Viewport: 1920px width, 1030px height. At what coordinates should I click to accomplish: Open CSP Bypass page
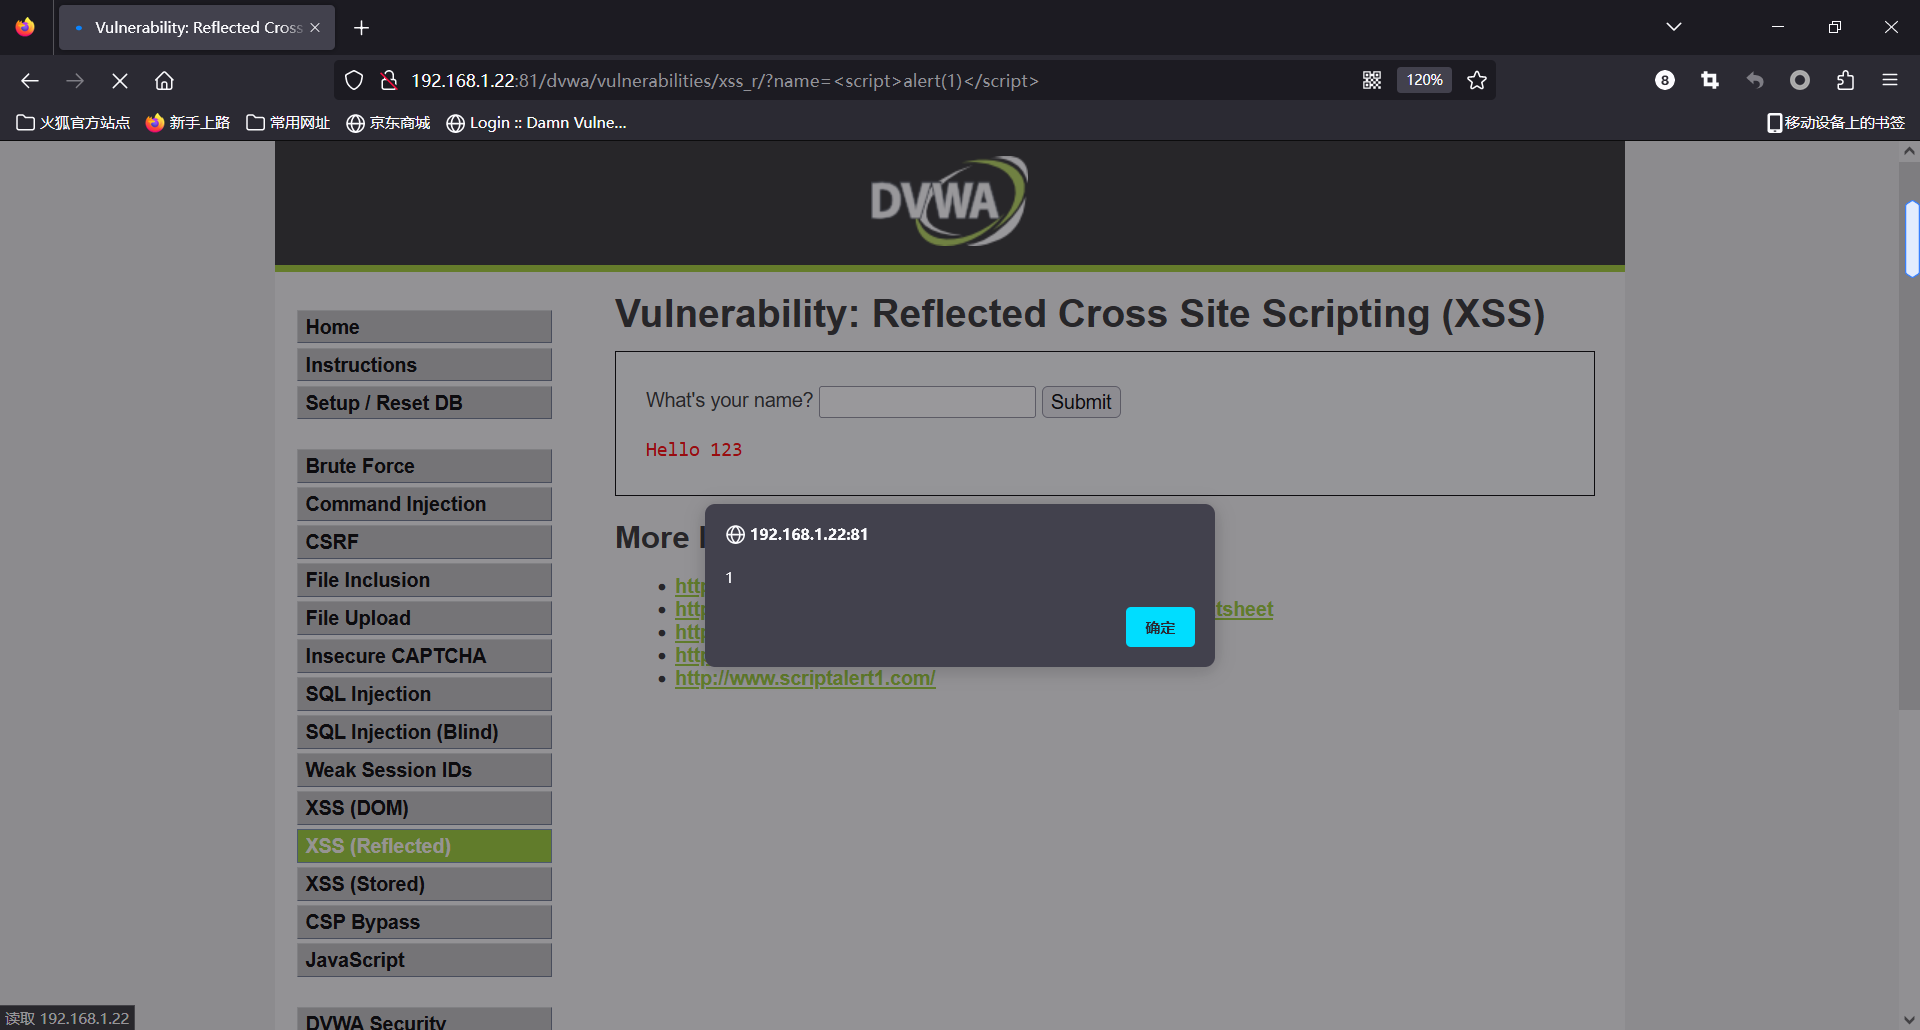424,922
